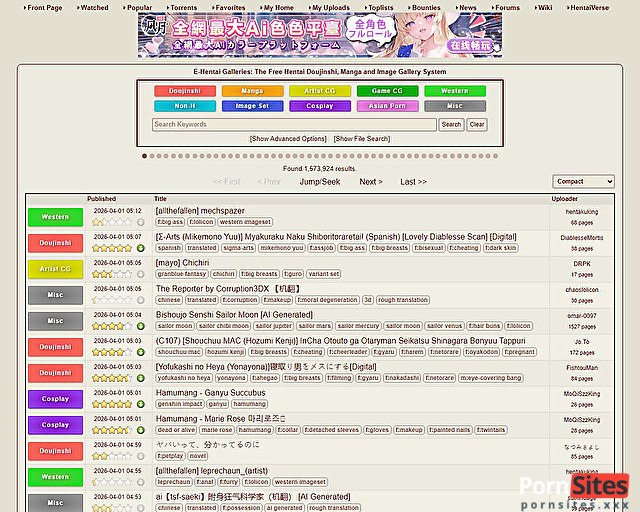Sort by the Published column header
640x512 pixels.
[x=101, y=199]
